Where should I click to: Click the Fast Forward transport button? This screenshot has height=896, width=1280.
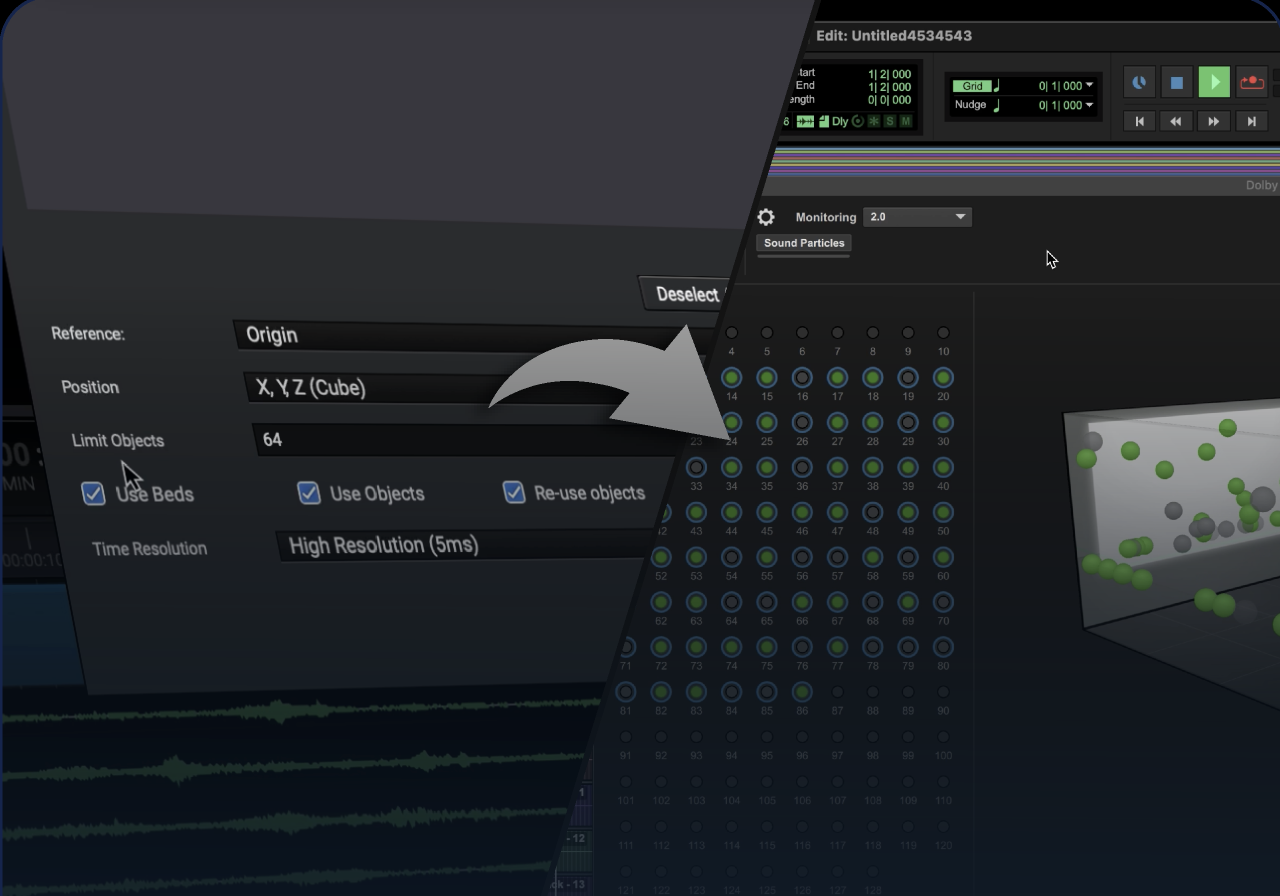click(1214, 121)
